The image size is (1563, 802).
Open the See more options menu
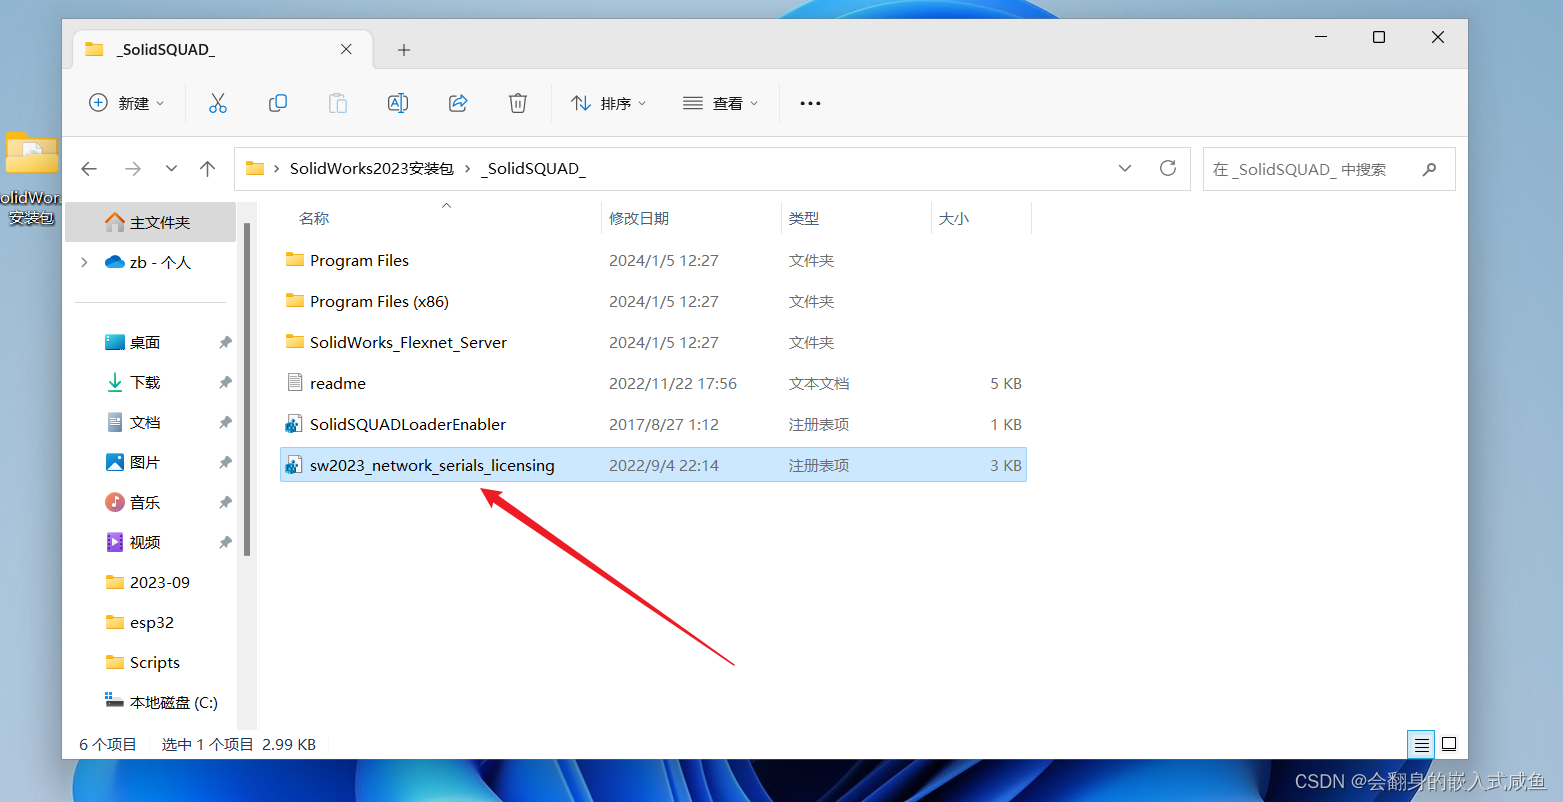tap(810, 103)
